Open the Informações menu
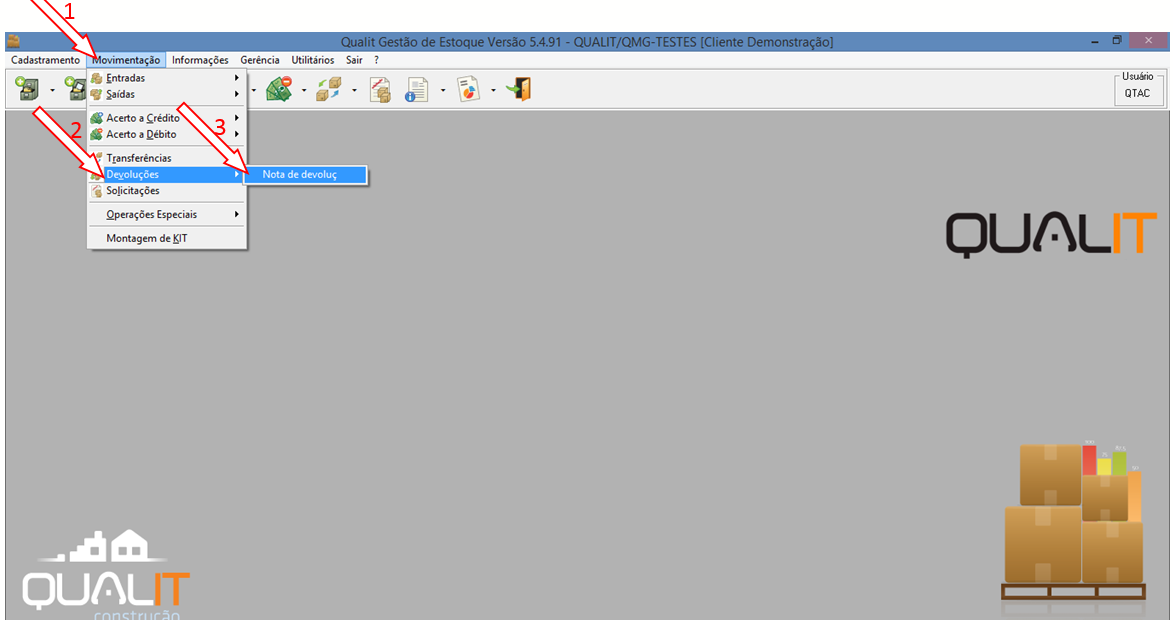Screen dimensions: 1173x620 [x=200, y=60]
